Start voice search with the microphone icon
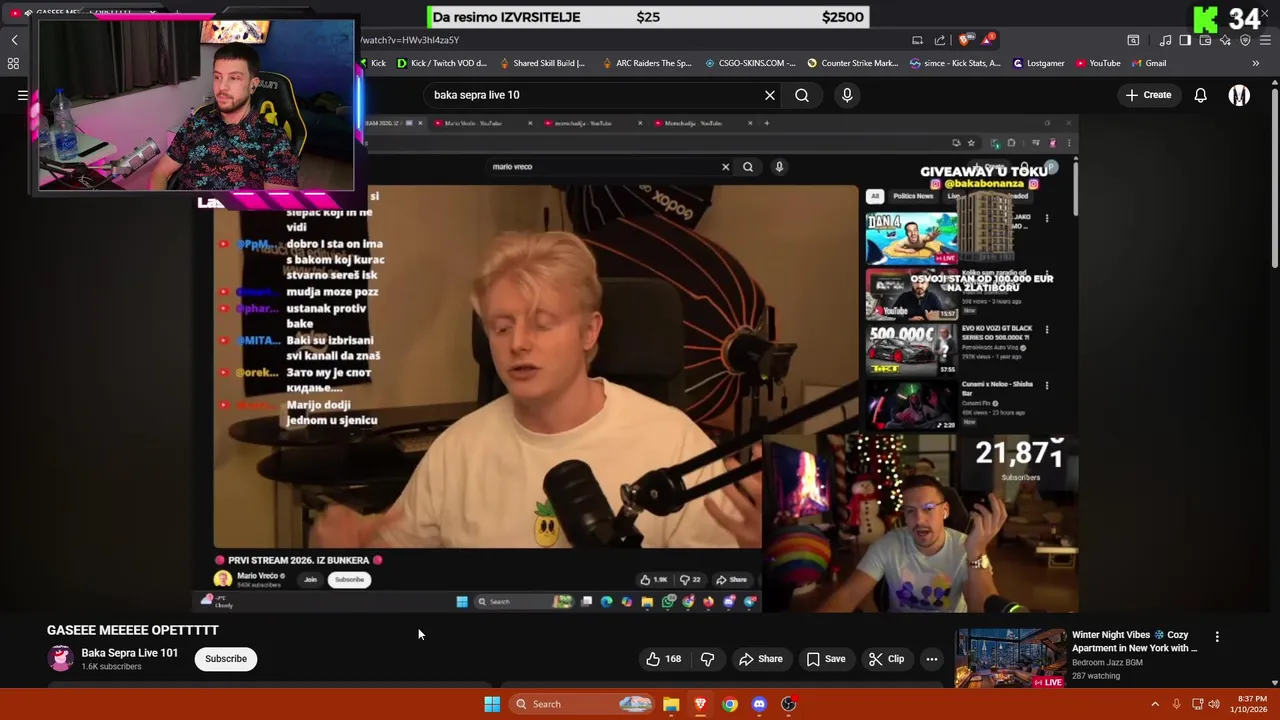 coord(847,95)
